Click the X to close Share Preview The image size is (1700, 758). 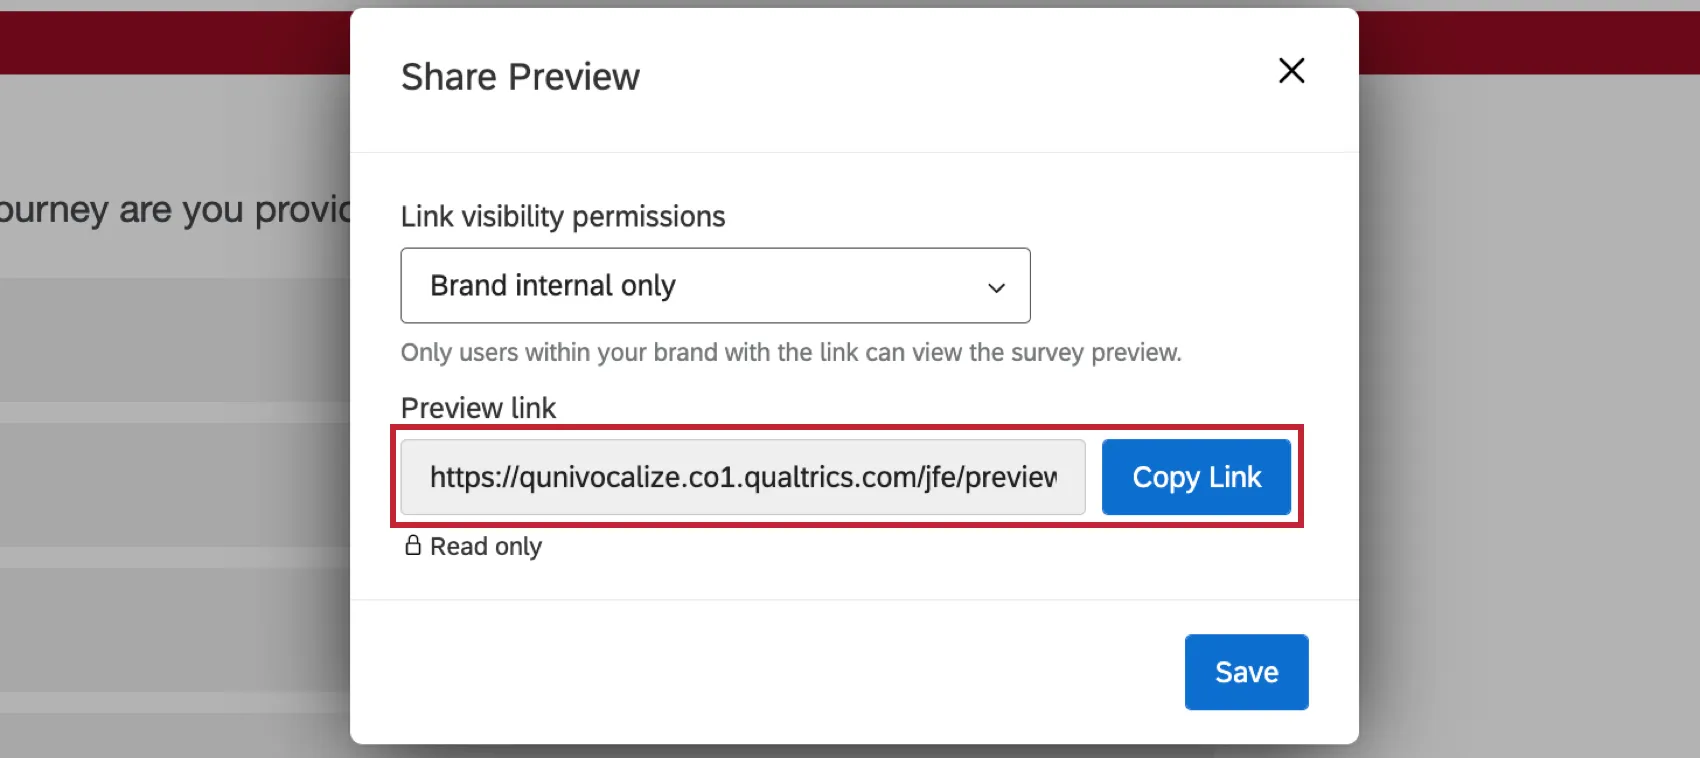(x=1291, y=71)
